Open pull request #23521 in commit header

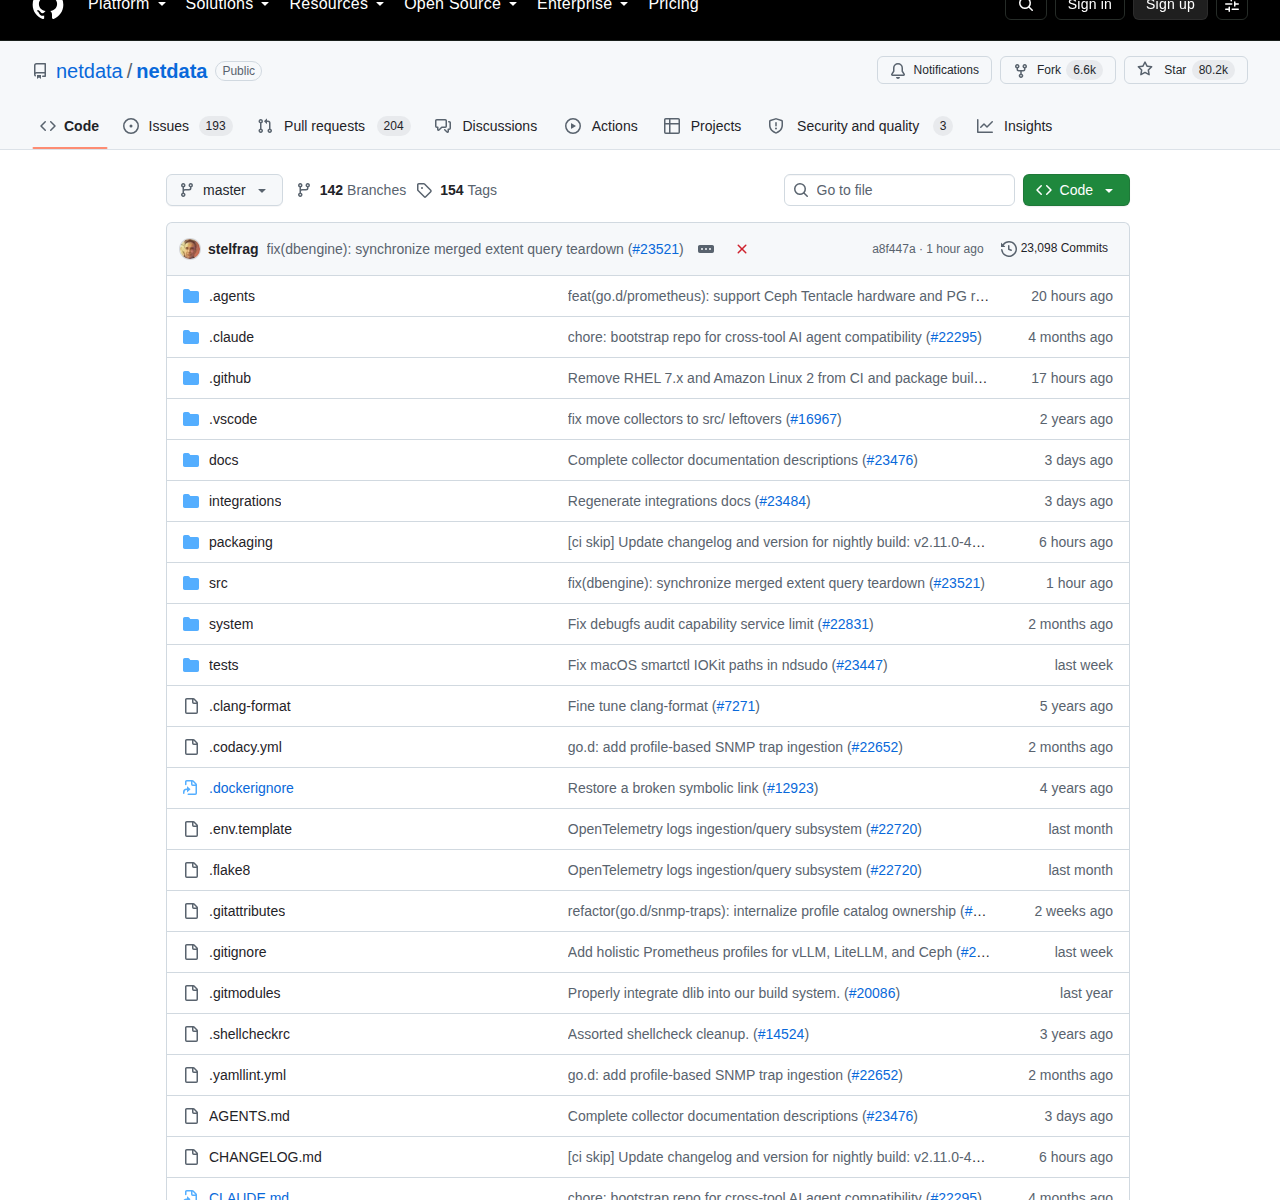(656, 249)
